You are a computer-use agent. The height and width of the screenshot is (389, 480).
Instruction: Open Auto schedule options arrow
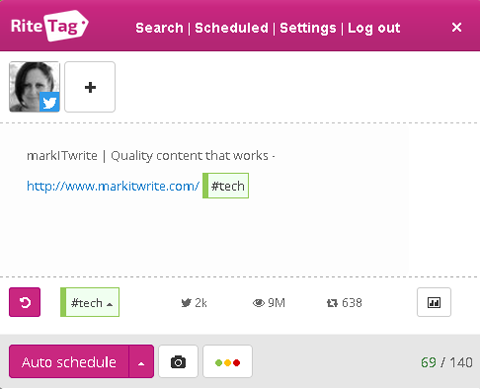[141, 362]
